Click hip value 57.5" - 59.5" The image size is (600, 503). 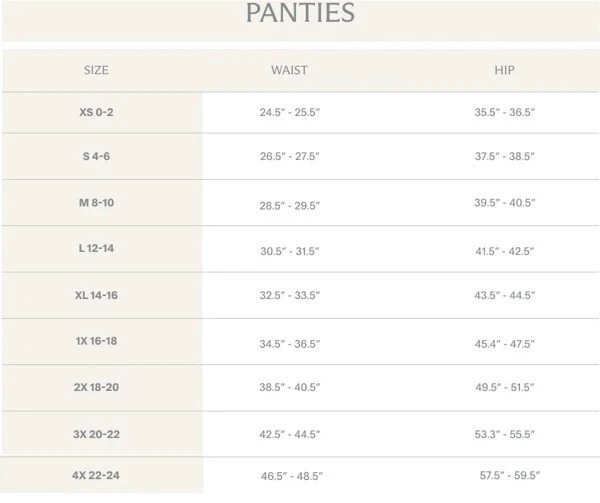(509, 476)
